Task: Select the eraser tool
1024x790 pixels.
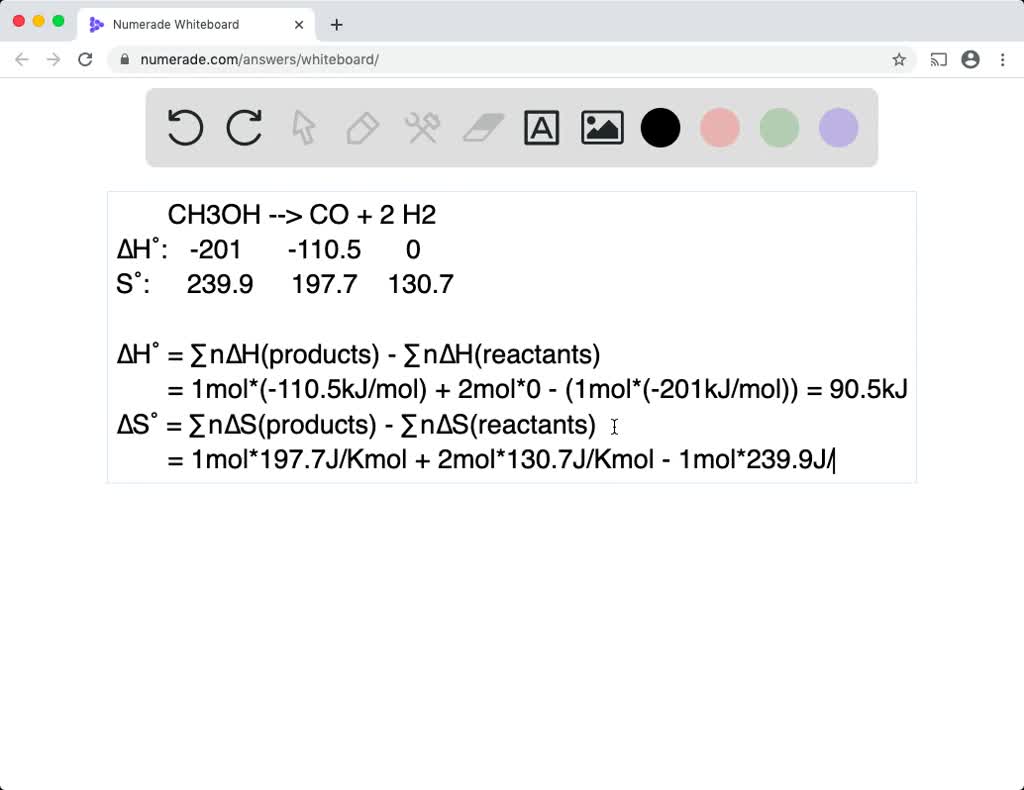Action: click(482, 127)
